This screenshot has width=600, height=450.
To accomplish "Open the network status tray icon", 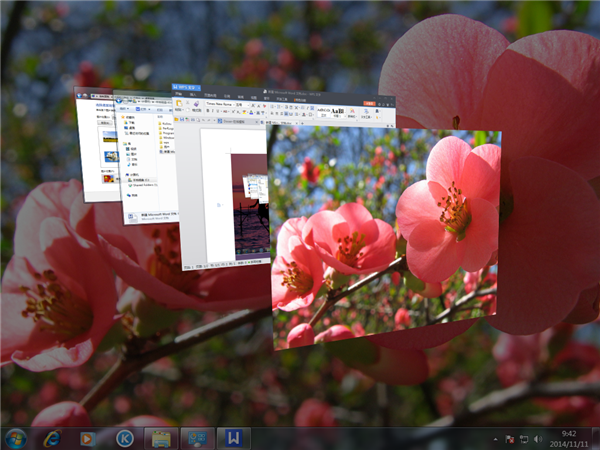I will [x=524, y=439].
